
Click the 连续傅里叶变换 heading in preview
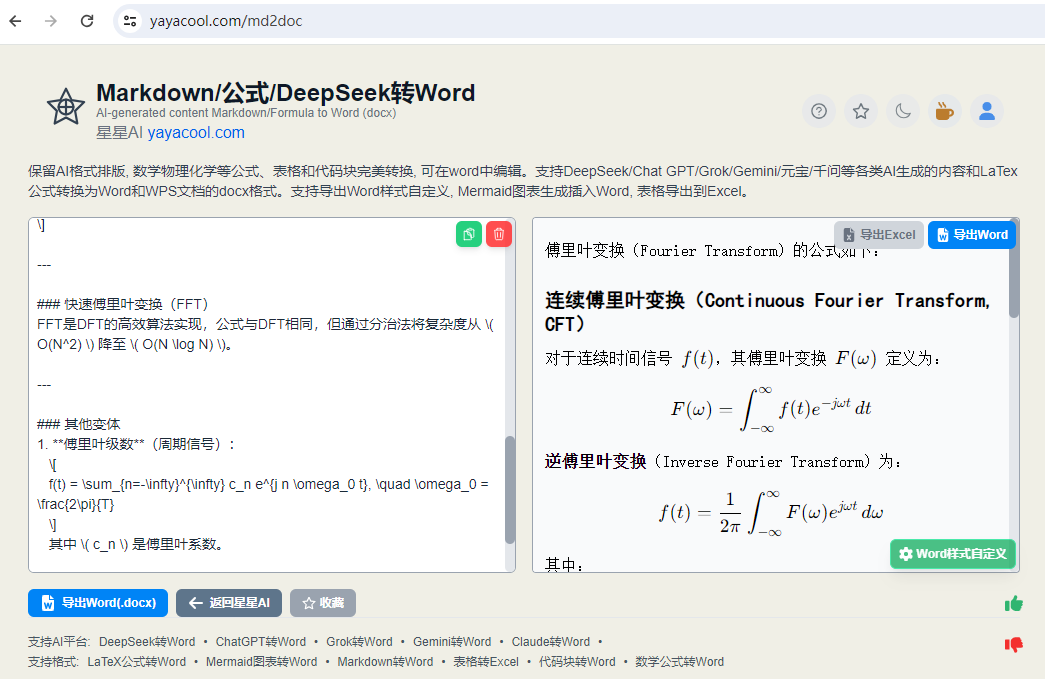[767, 312]
